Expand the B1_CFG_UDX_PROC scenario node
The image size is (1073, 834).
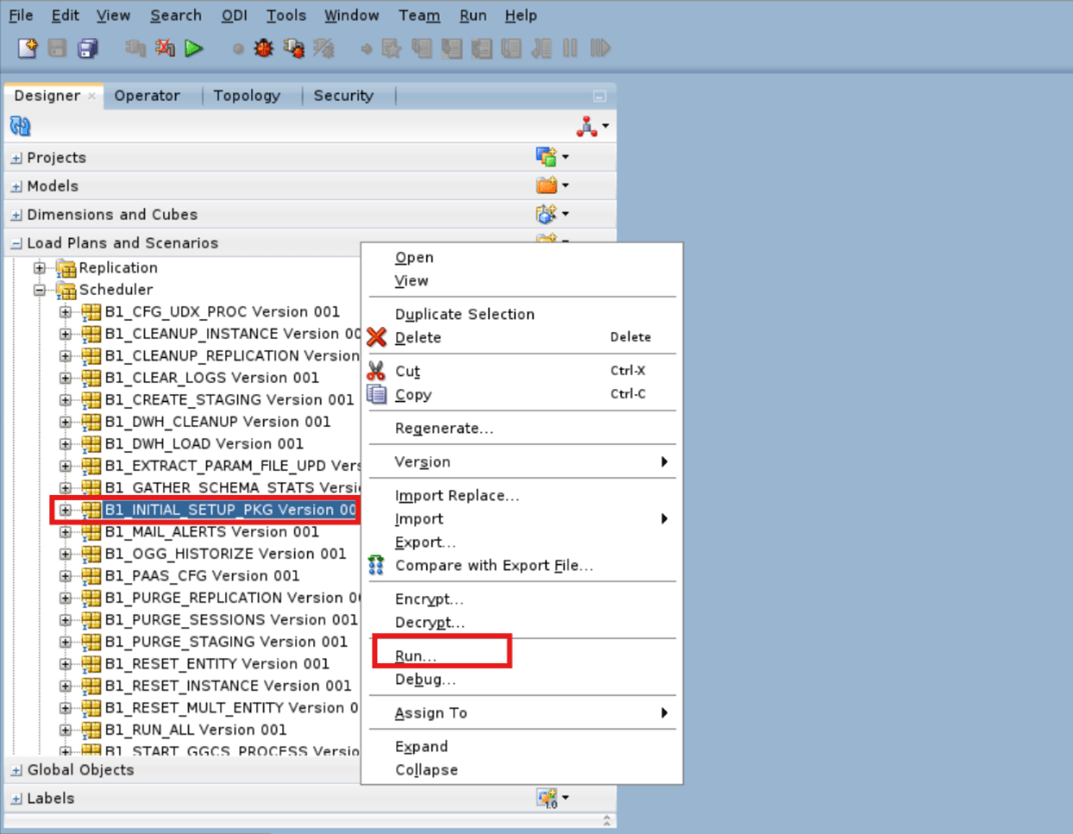click(65, 312)
